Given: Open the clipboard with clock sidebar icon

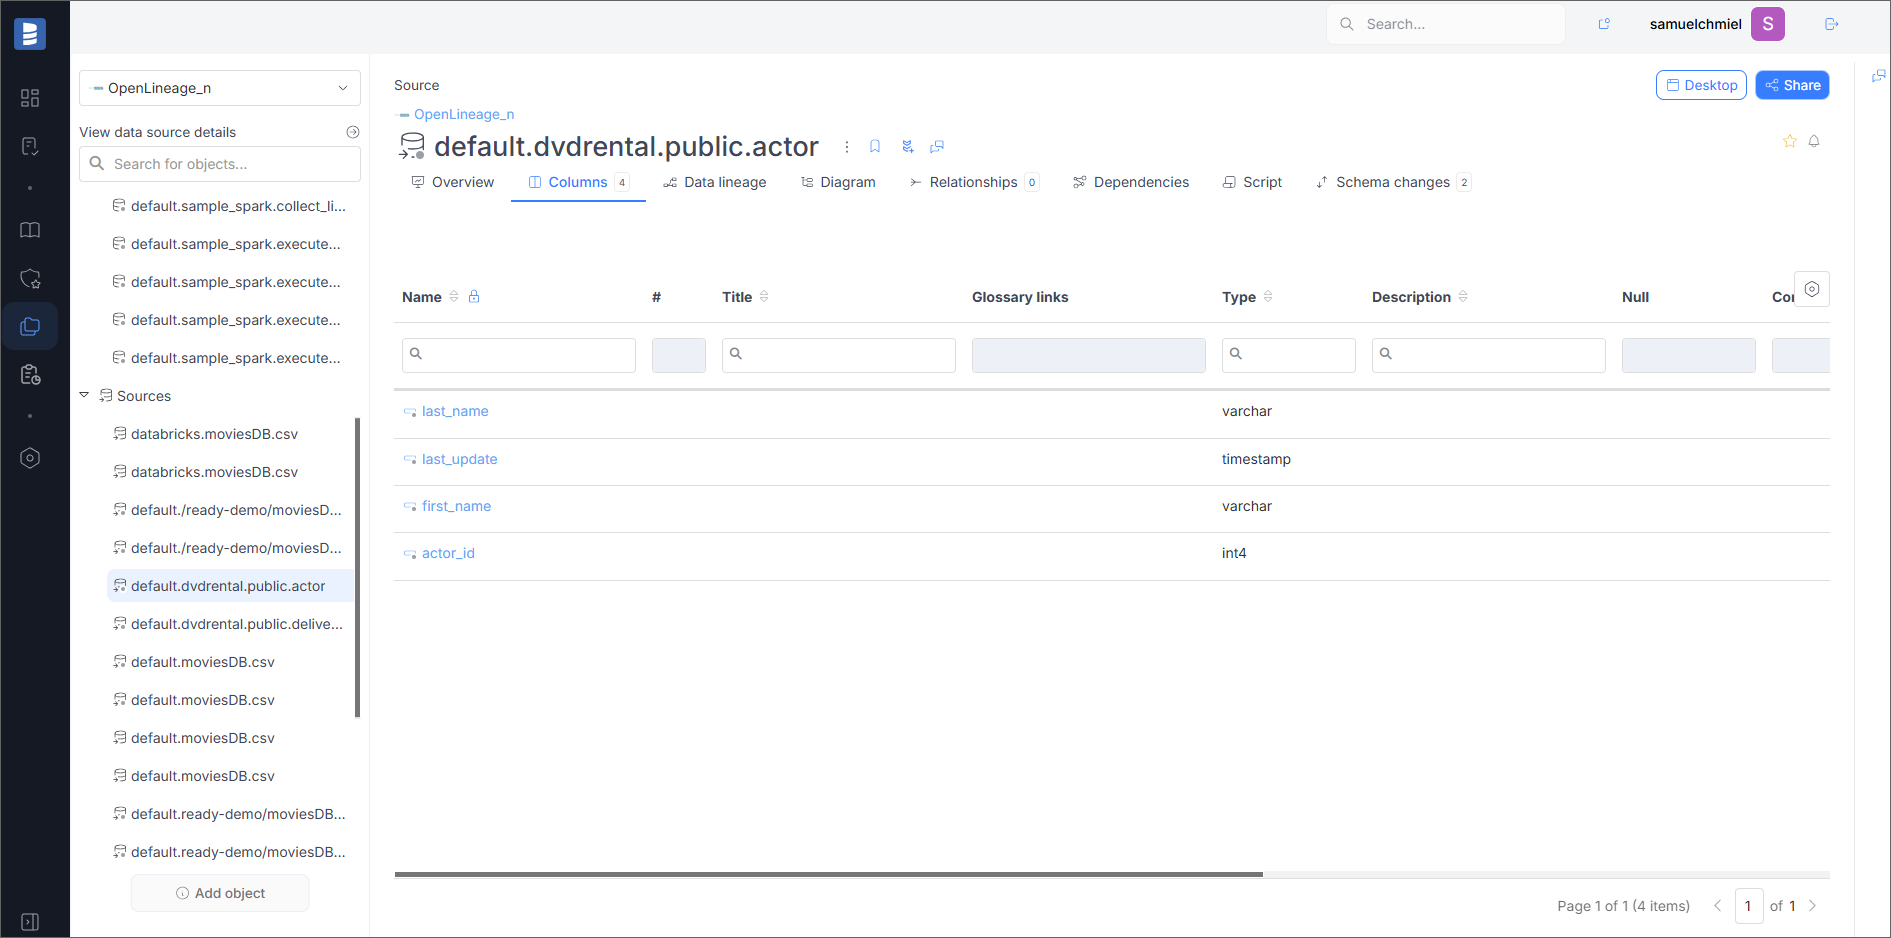Looking at the screenshot, I should tap(30, 374).
